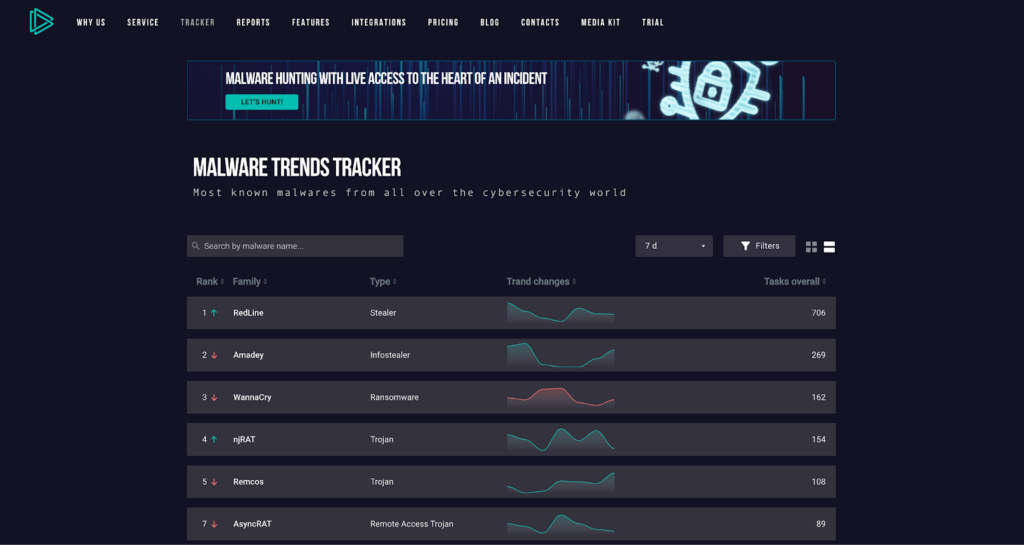Screen dimensions: 1024x545
Task: Click the funnel icon in Filters
Action: pos(745,246)
